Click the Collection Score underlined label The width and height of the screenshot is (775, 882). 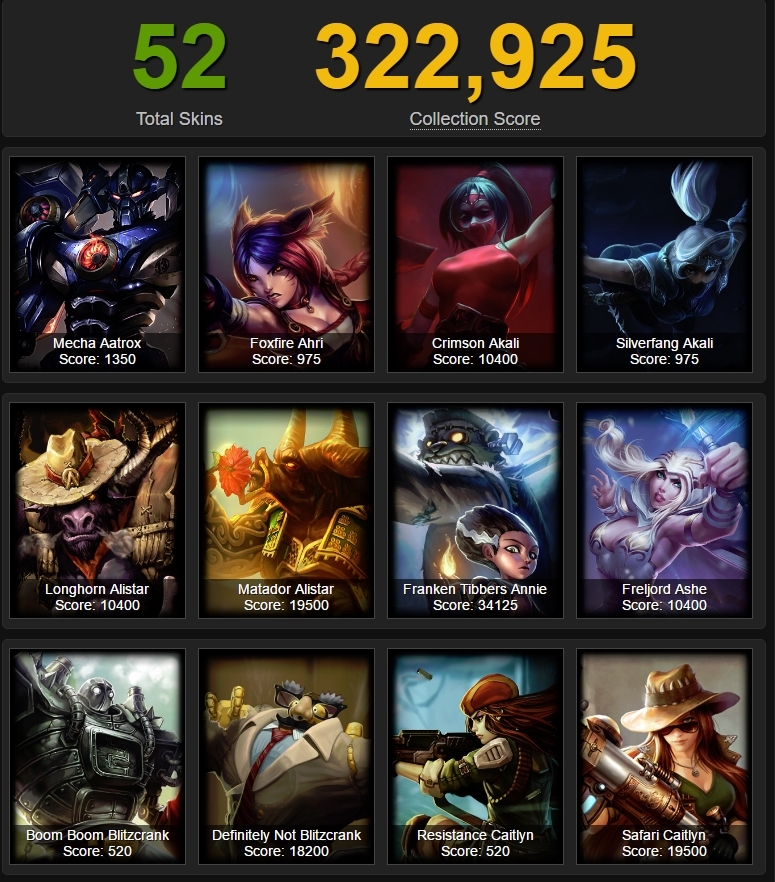pyautogui.click(x=475, y=119)
